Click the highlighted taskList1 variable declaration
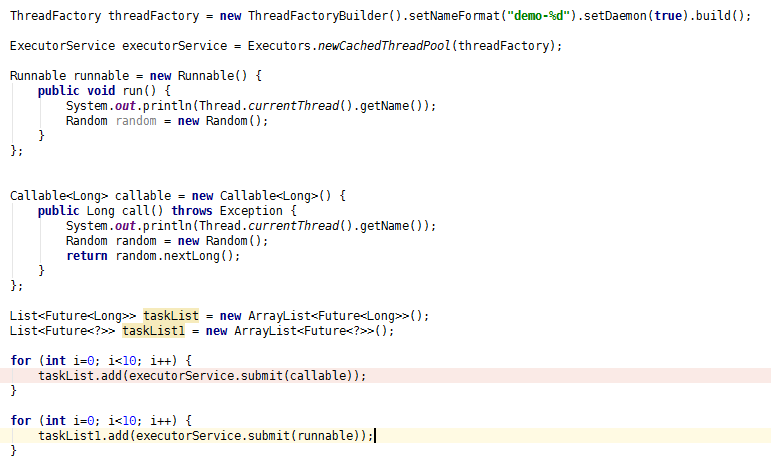Viewport: 771px width, 464px height. pos(153,331)
